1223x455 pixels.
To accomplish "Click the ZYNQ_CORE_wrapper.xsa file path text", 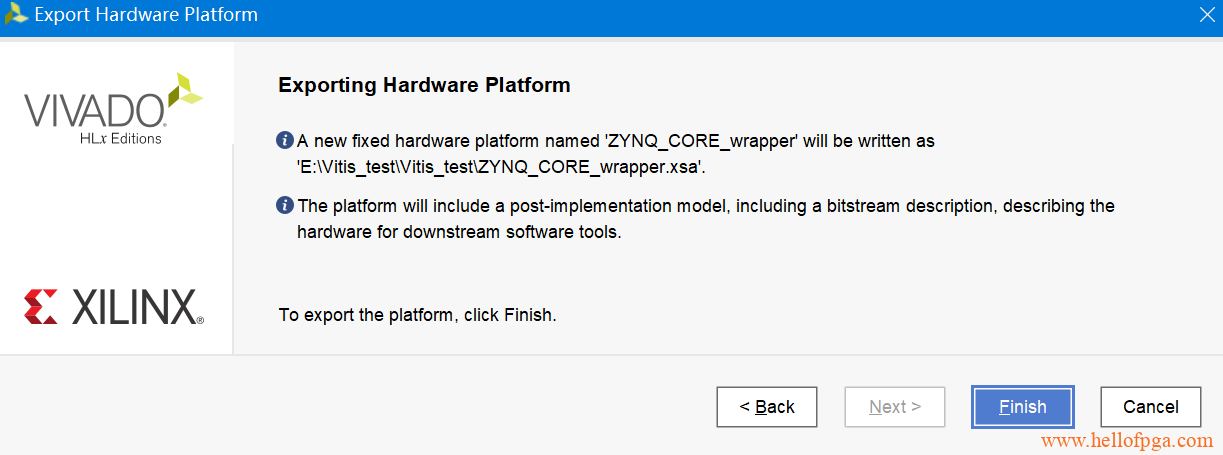I will click(502, 167).
